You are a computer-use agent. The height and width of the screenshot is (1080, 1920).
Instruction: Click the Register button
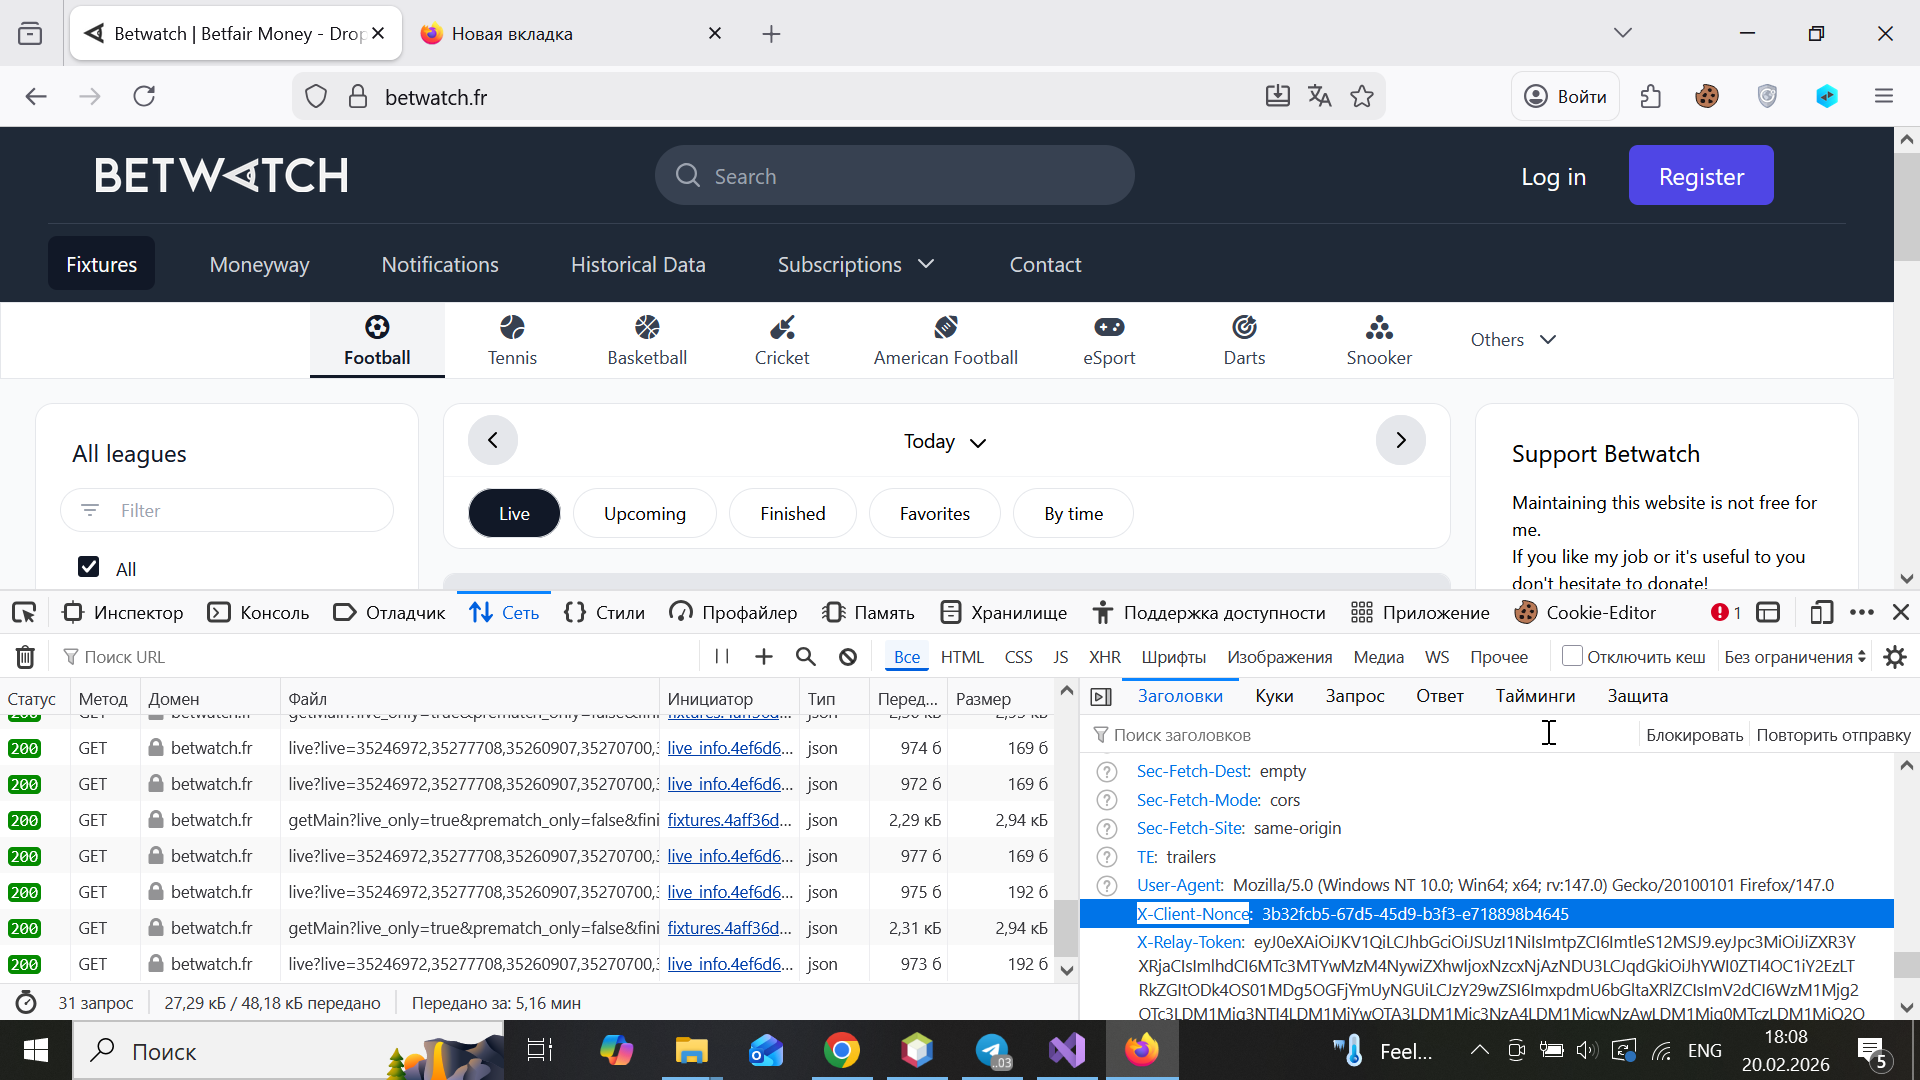[1700, 176]
